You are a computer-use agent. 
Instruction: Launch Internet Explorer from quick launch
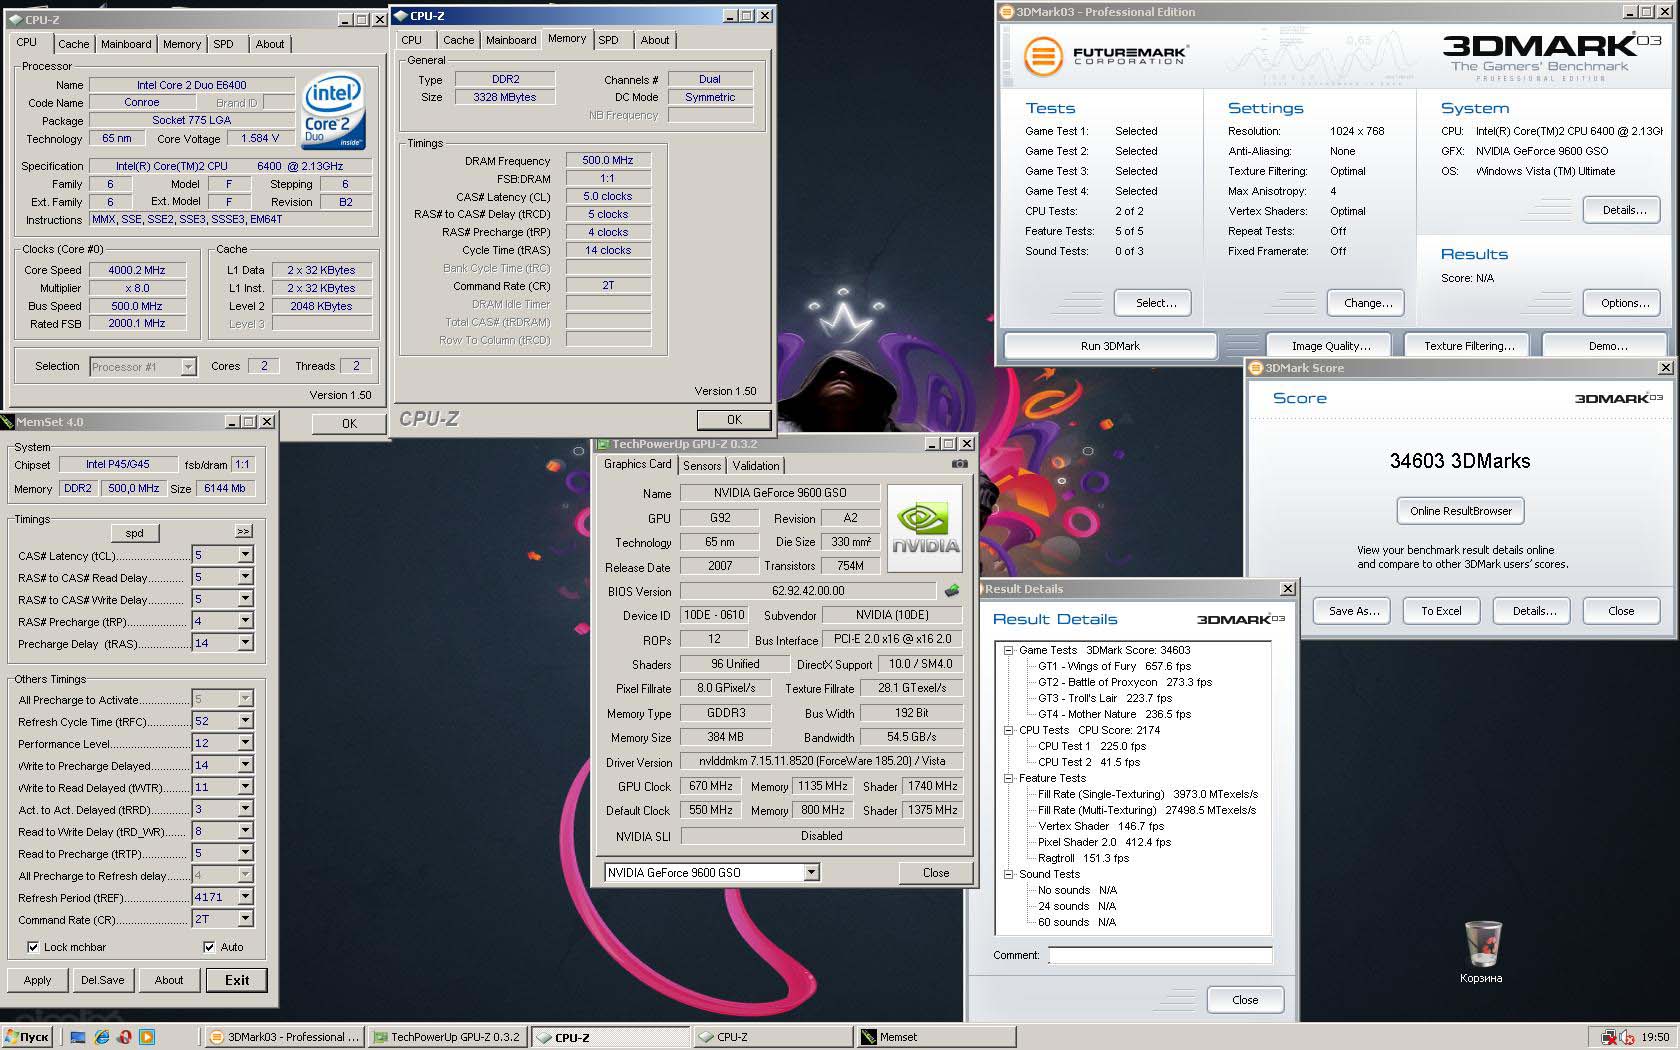point(101,1037)
